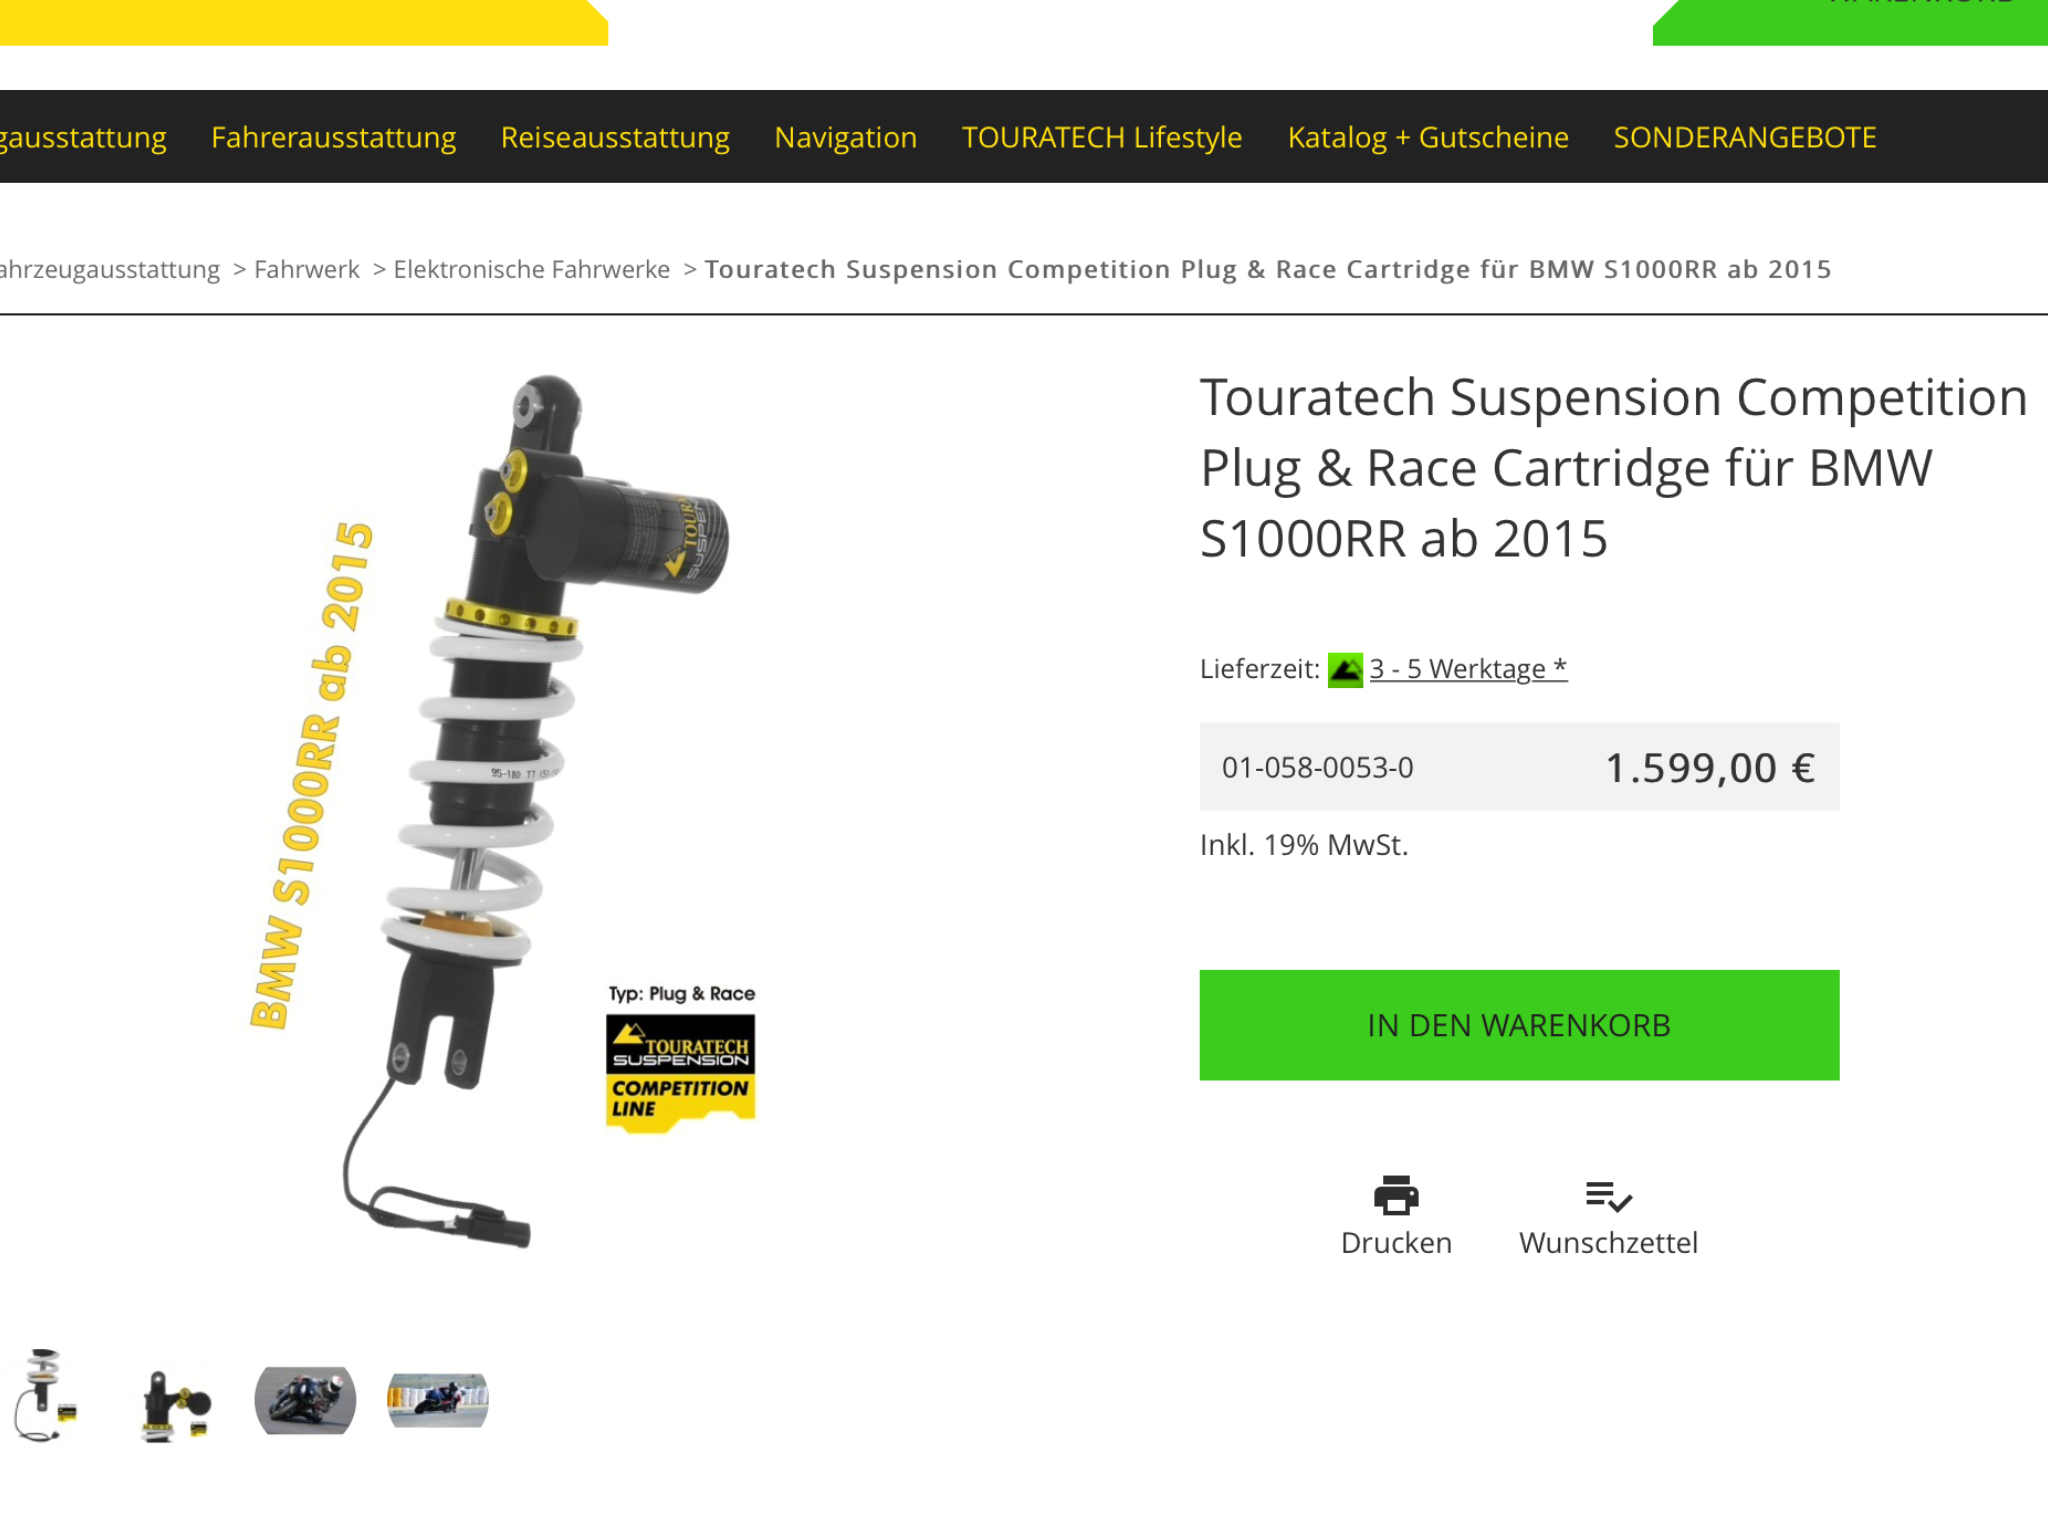Navigate to Fahrwerk breadcrumb
Image resolution: width=2048 pixels, height=1536 pixels.
pos(306,269)
